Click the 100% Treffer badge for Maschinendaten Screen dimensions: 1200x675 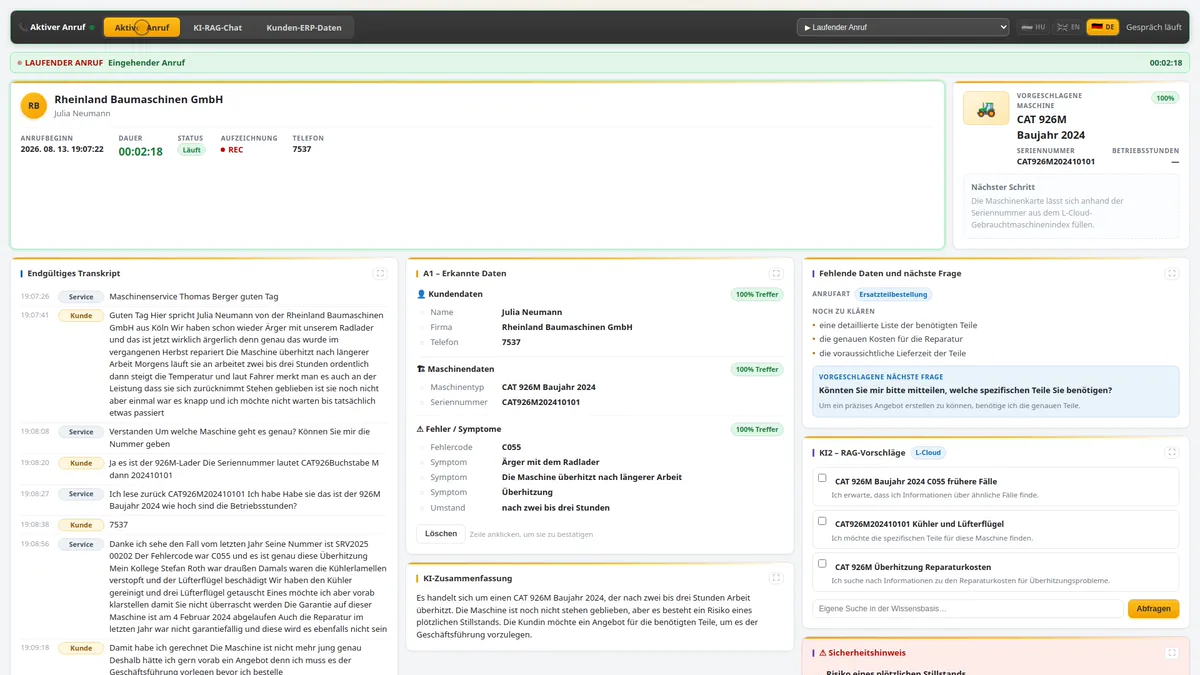(757, 369)
